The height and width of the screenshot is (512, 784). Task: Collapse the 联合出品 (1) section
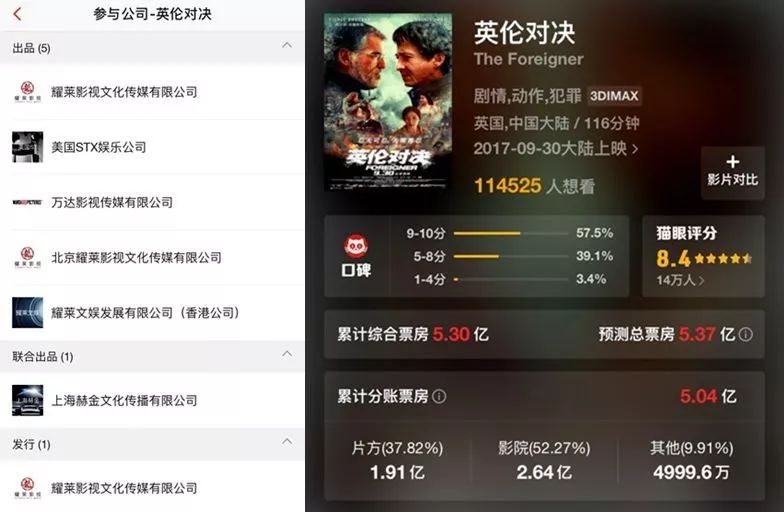click(287, 354)
